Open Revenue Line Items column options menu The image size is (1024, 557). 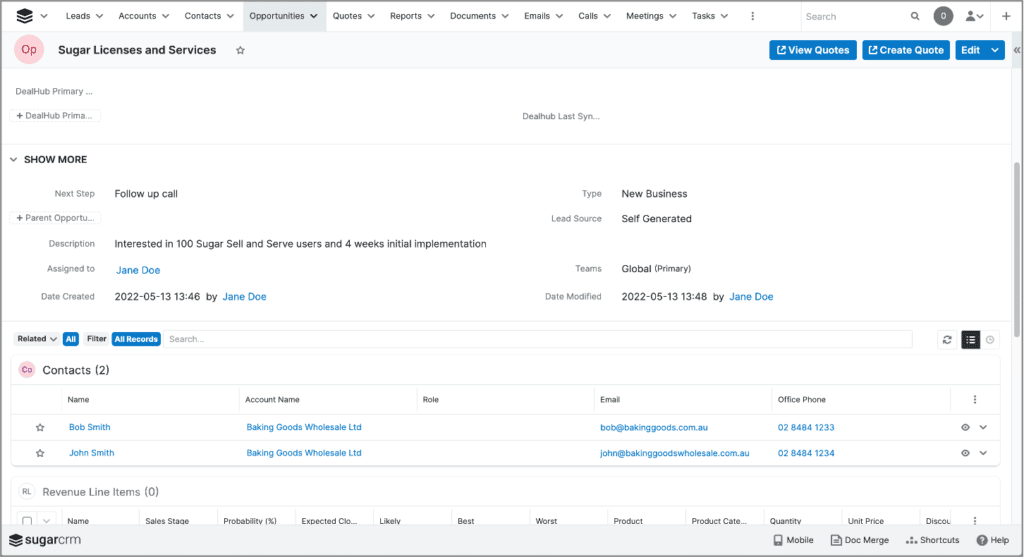tap(974, 521)
